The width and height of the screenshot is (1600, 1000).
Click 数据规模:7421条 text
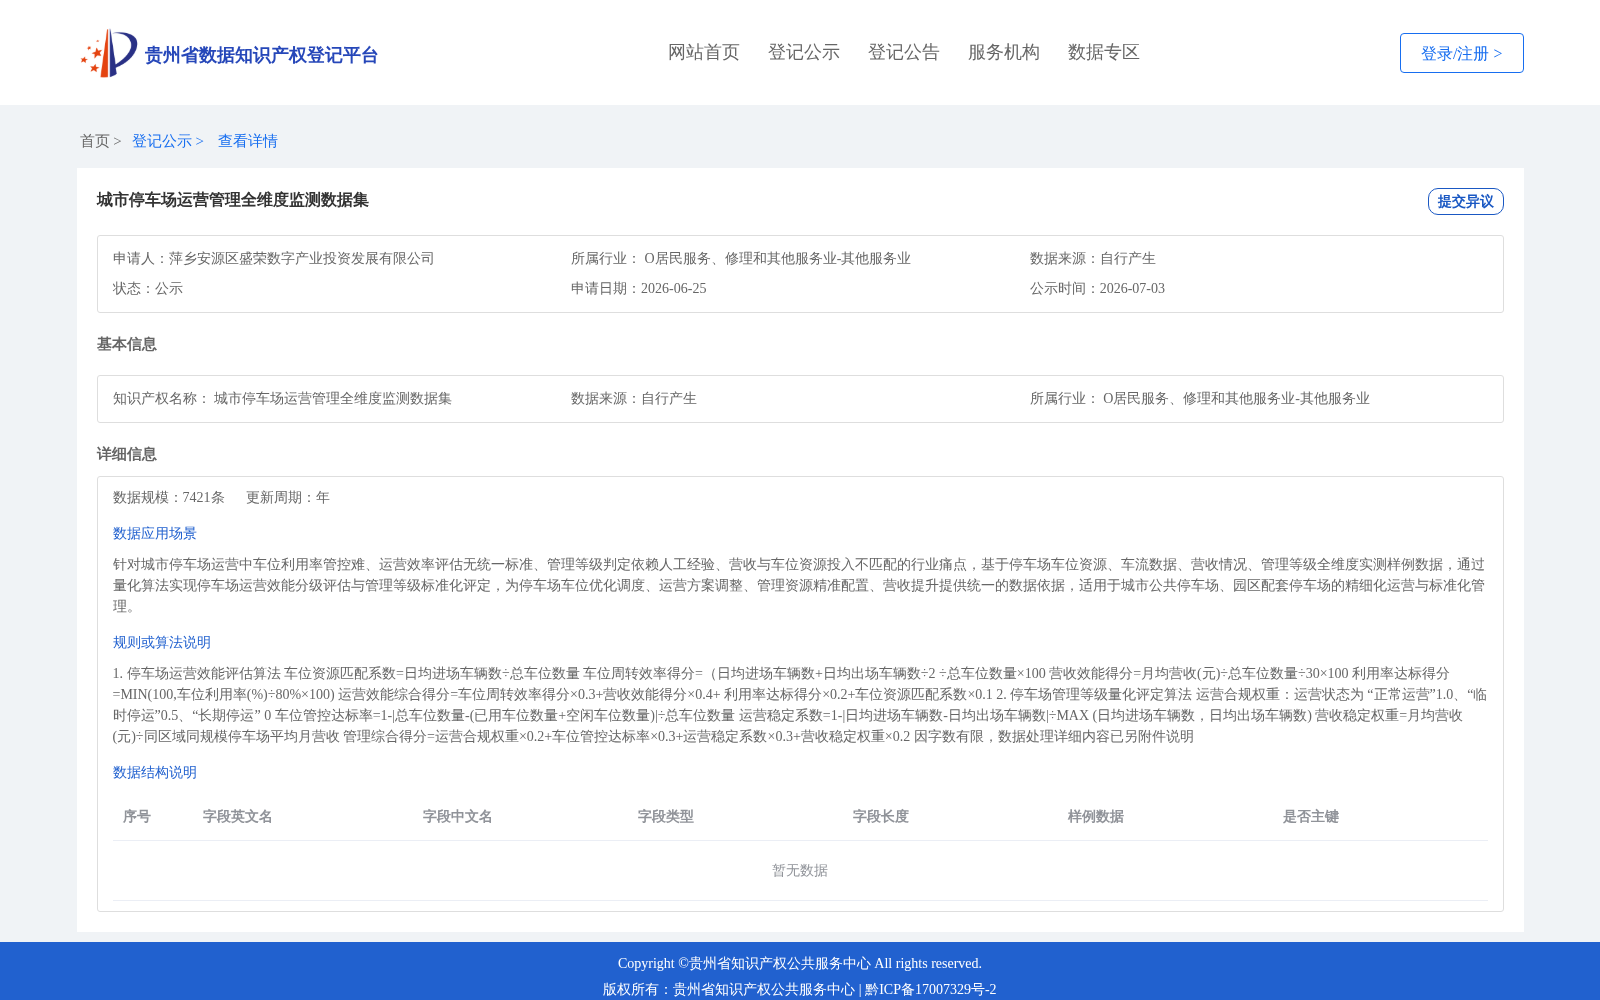[x=169, y=497]
